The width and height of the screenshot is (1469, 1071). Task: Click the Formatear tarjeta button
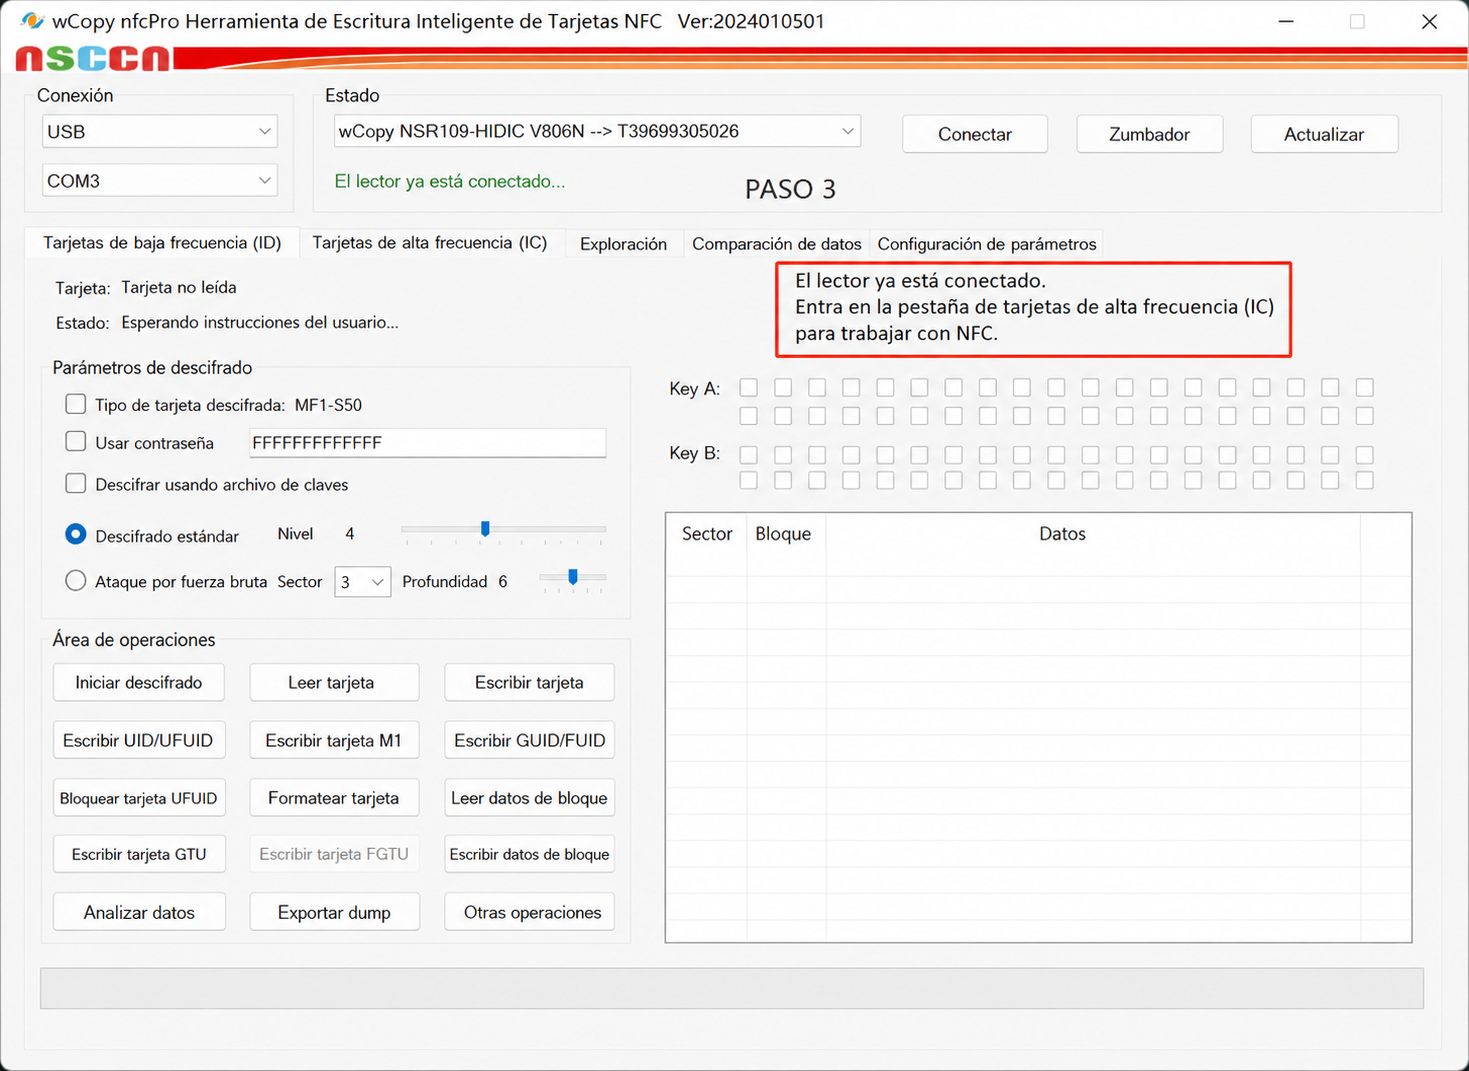334,798
